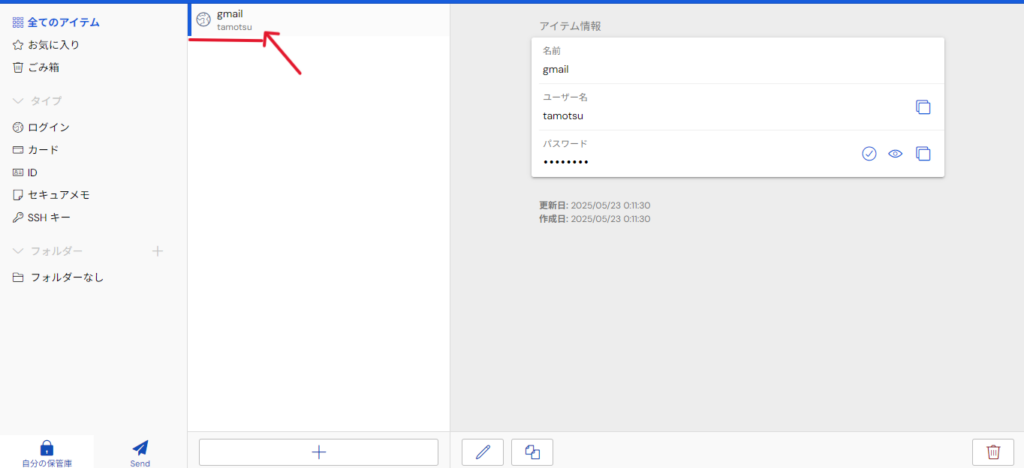Click the masked password dots

click(x=566, y=162)
